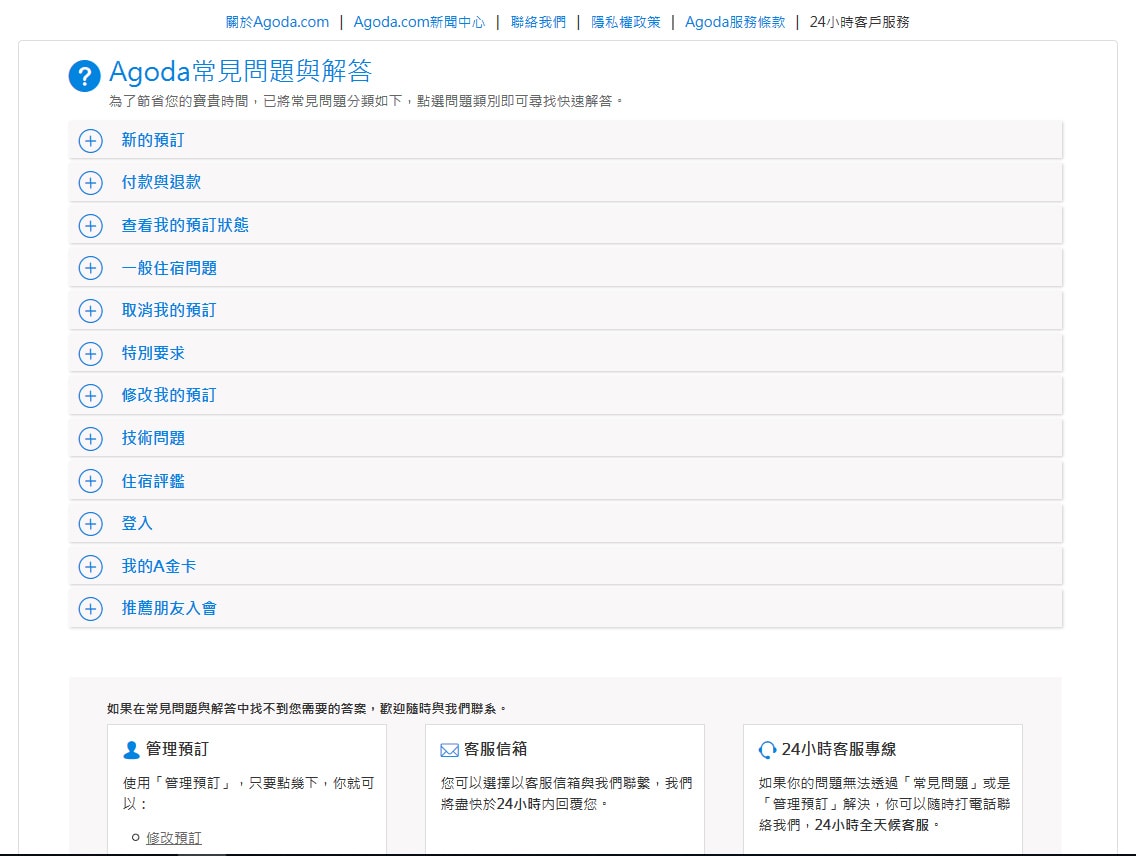Image resolution: width=1136 pixels, height=856 pixels.
Task: Expand the 推薦朋友入會 plus icon
Action: click(x=91, y=609)
